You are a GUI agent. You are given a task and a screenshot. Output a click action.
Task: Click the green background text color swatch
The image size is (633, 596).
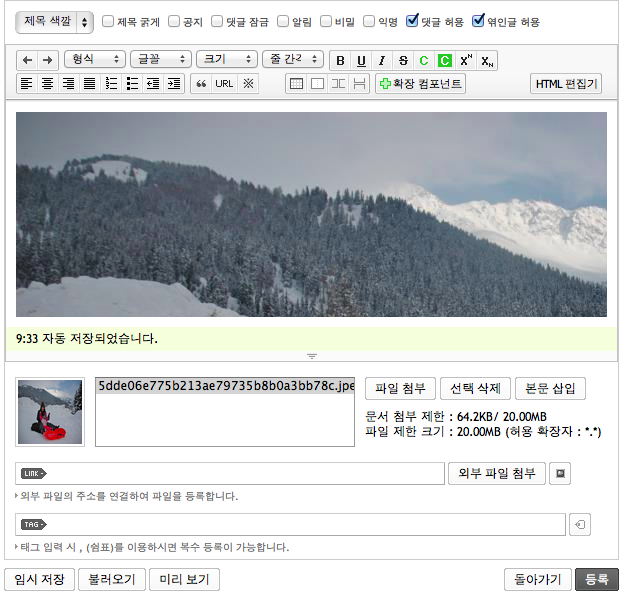444,61
